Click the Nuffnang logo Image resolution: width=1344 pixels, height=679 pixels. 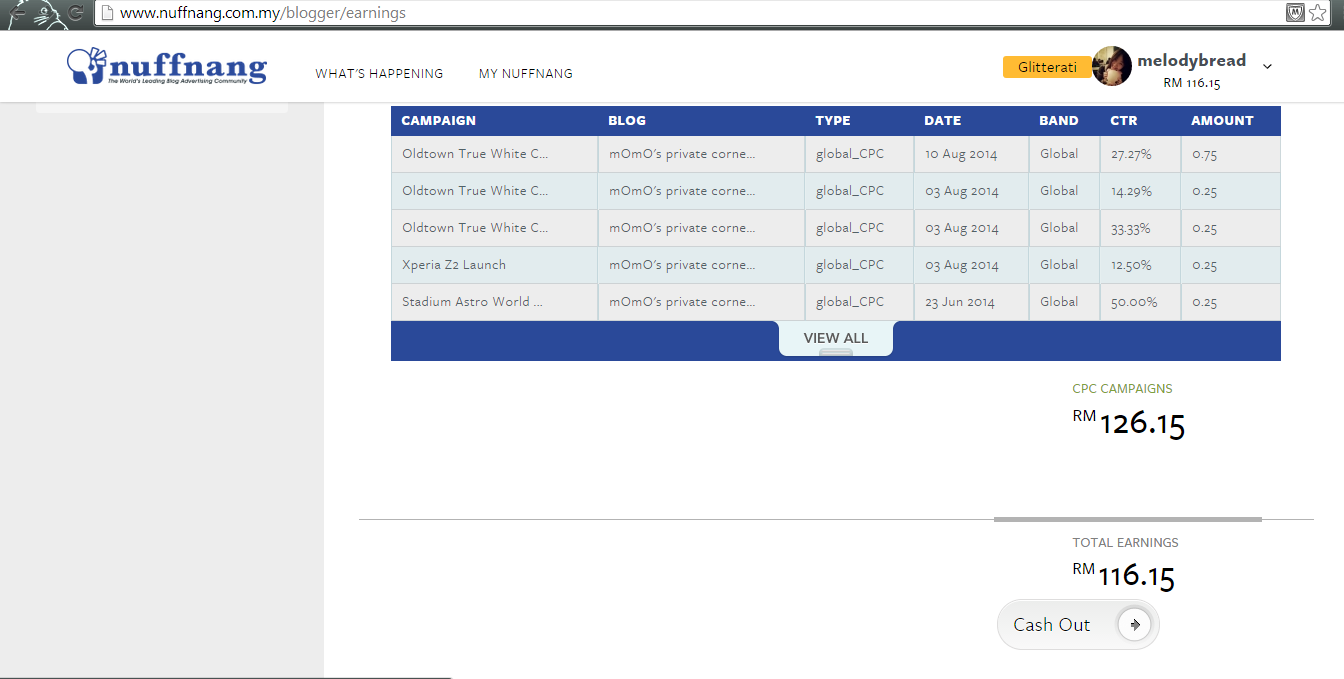coord(167,66)
